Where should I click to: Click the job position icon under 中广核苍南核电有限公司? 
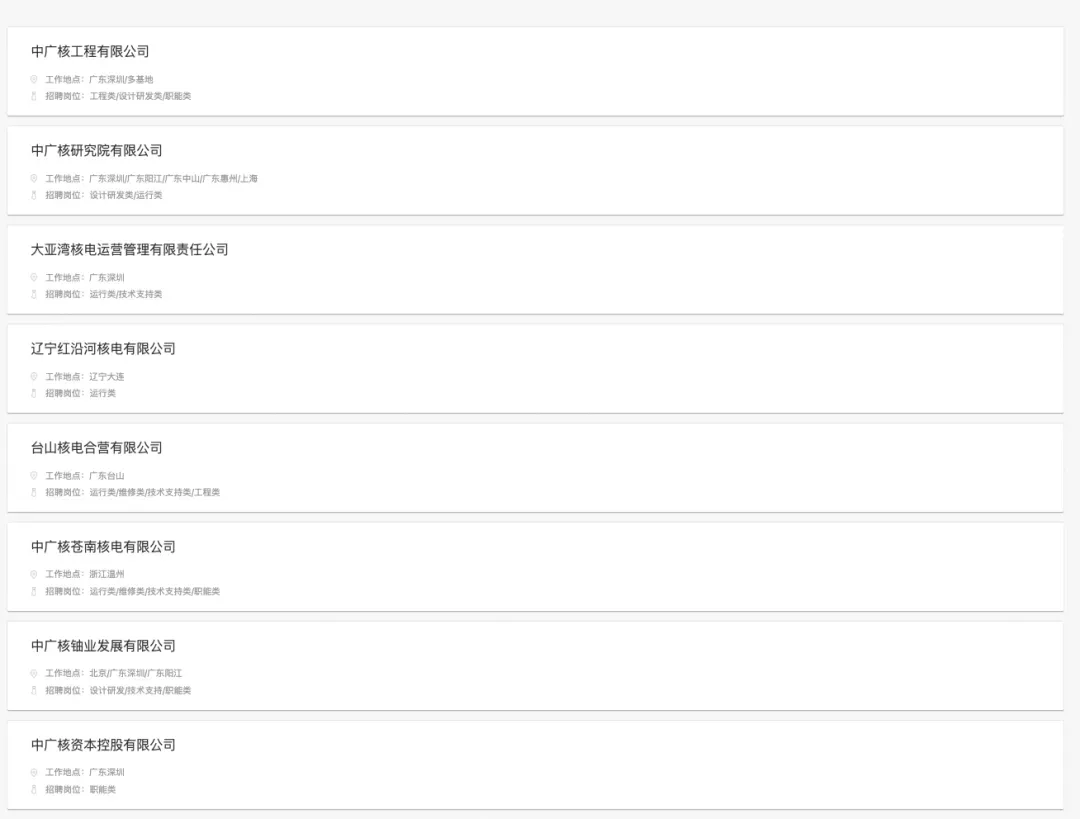click(34, 591)
